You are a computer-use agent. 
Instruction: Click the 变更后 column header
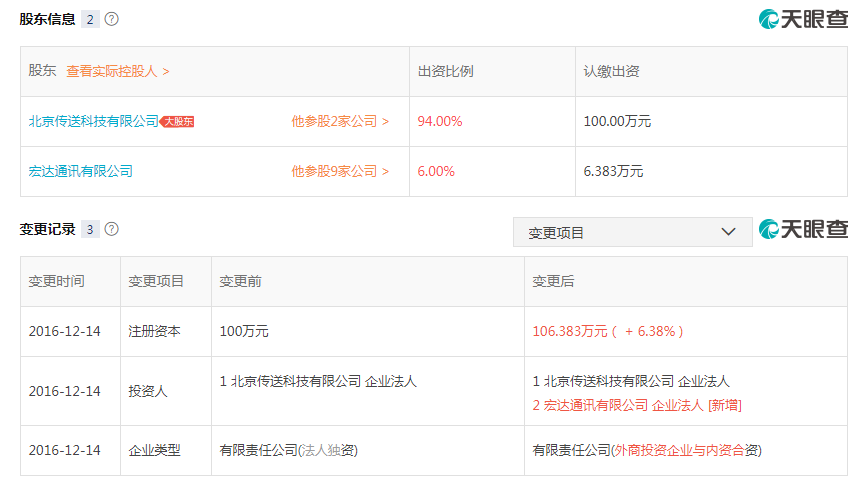[x=553, y=281]
